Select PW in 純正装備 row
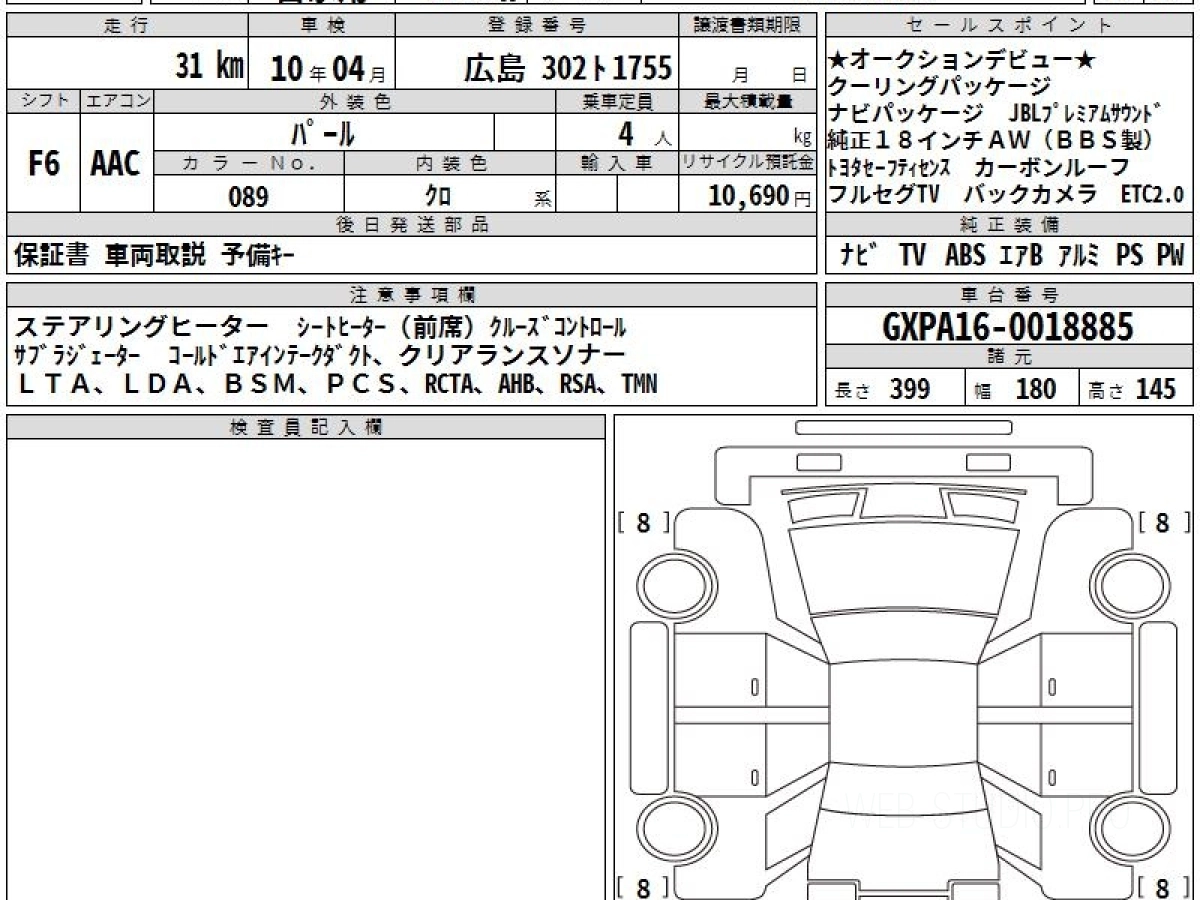This screenshot has width=1200, height=900. click(x=1170, y=256)
